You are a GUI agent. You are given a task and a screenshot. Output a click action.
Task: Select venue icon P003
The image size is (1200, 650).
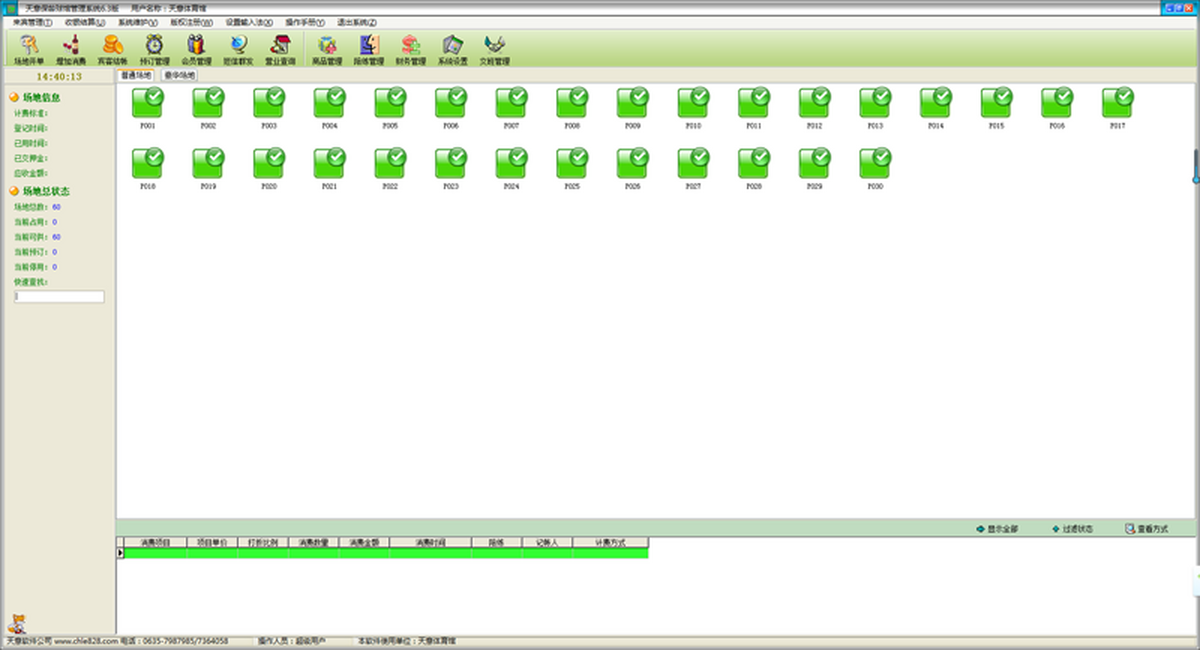[269, 103]
